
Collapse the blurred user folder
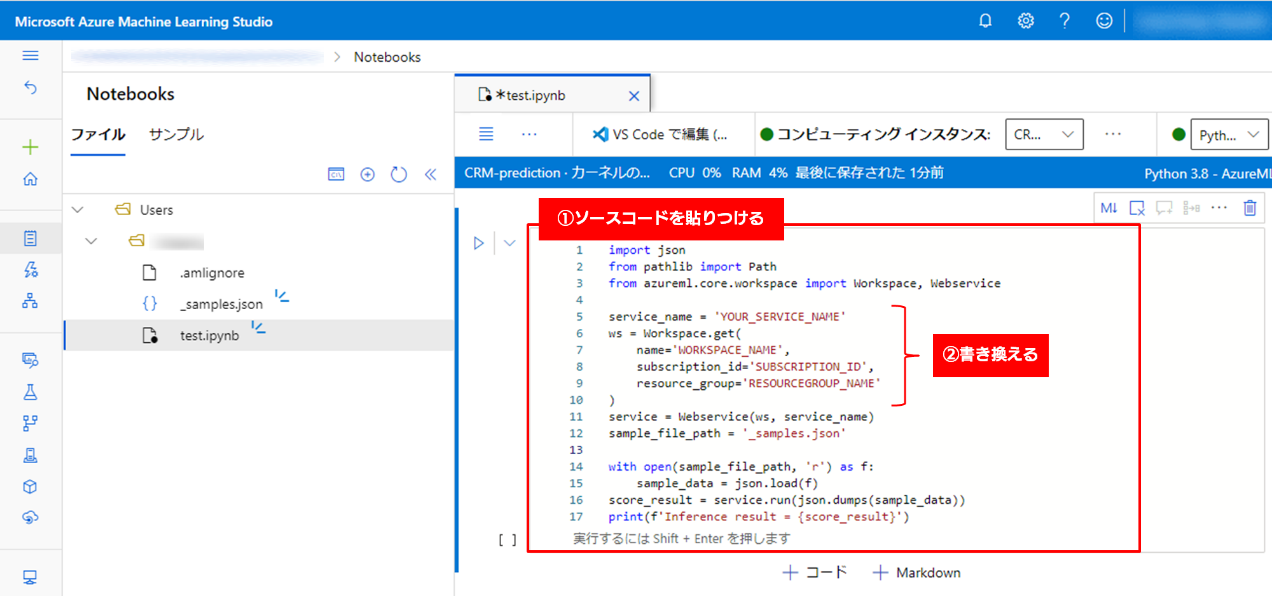(92, 241)
